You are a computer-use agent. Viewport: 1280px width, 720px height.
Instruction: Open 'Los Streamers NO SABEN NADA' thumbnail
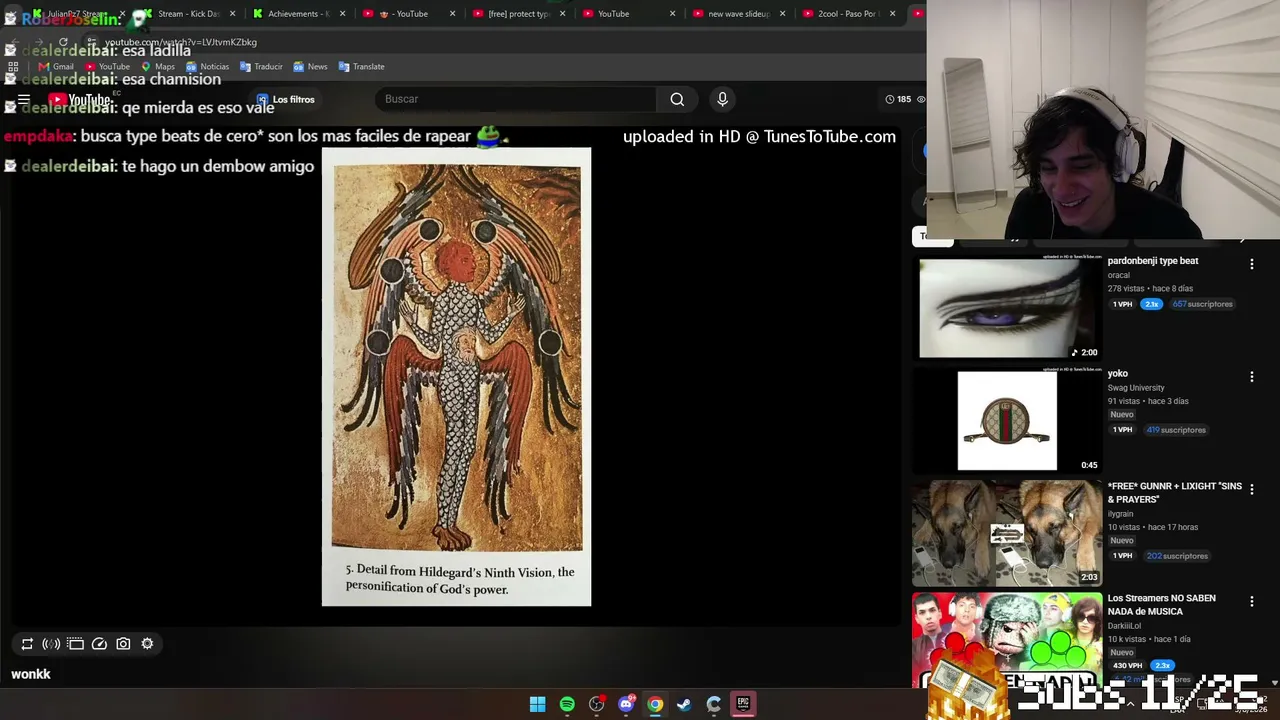(x=1007, y=640)
